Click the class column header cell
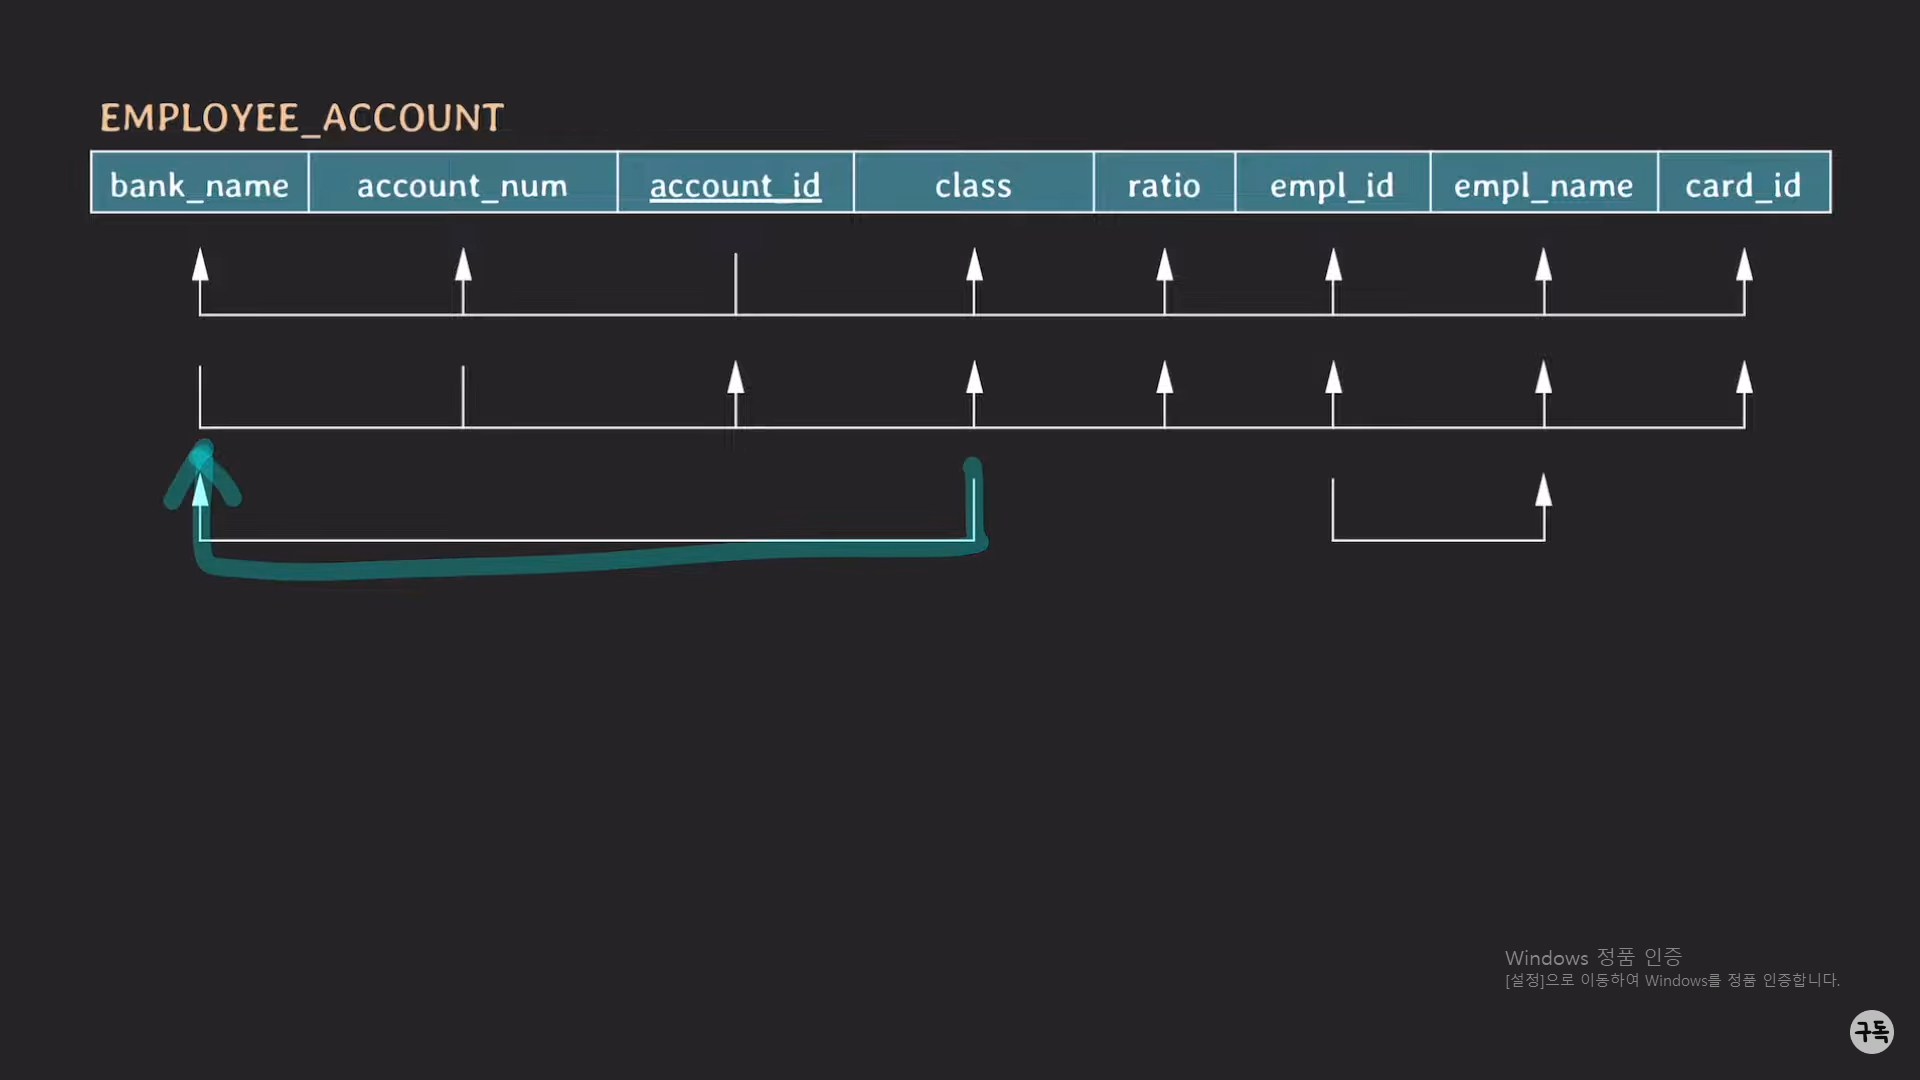This screenshot has width=1920, height=1080. pos(973,184)
